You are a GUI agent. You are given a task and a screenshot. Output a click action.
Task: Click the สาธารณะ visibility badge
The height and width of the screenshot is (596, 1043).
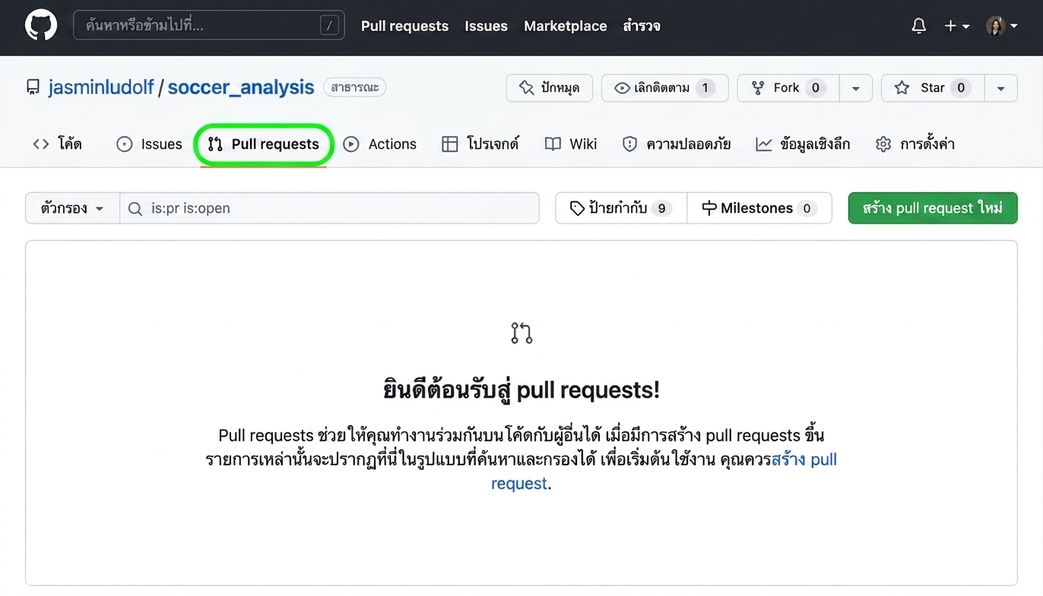pyautogui.click(x=355, y=87)
